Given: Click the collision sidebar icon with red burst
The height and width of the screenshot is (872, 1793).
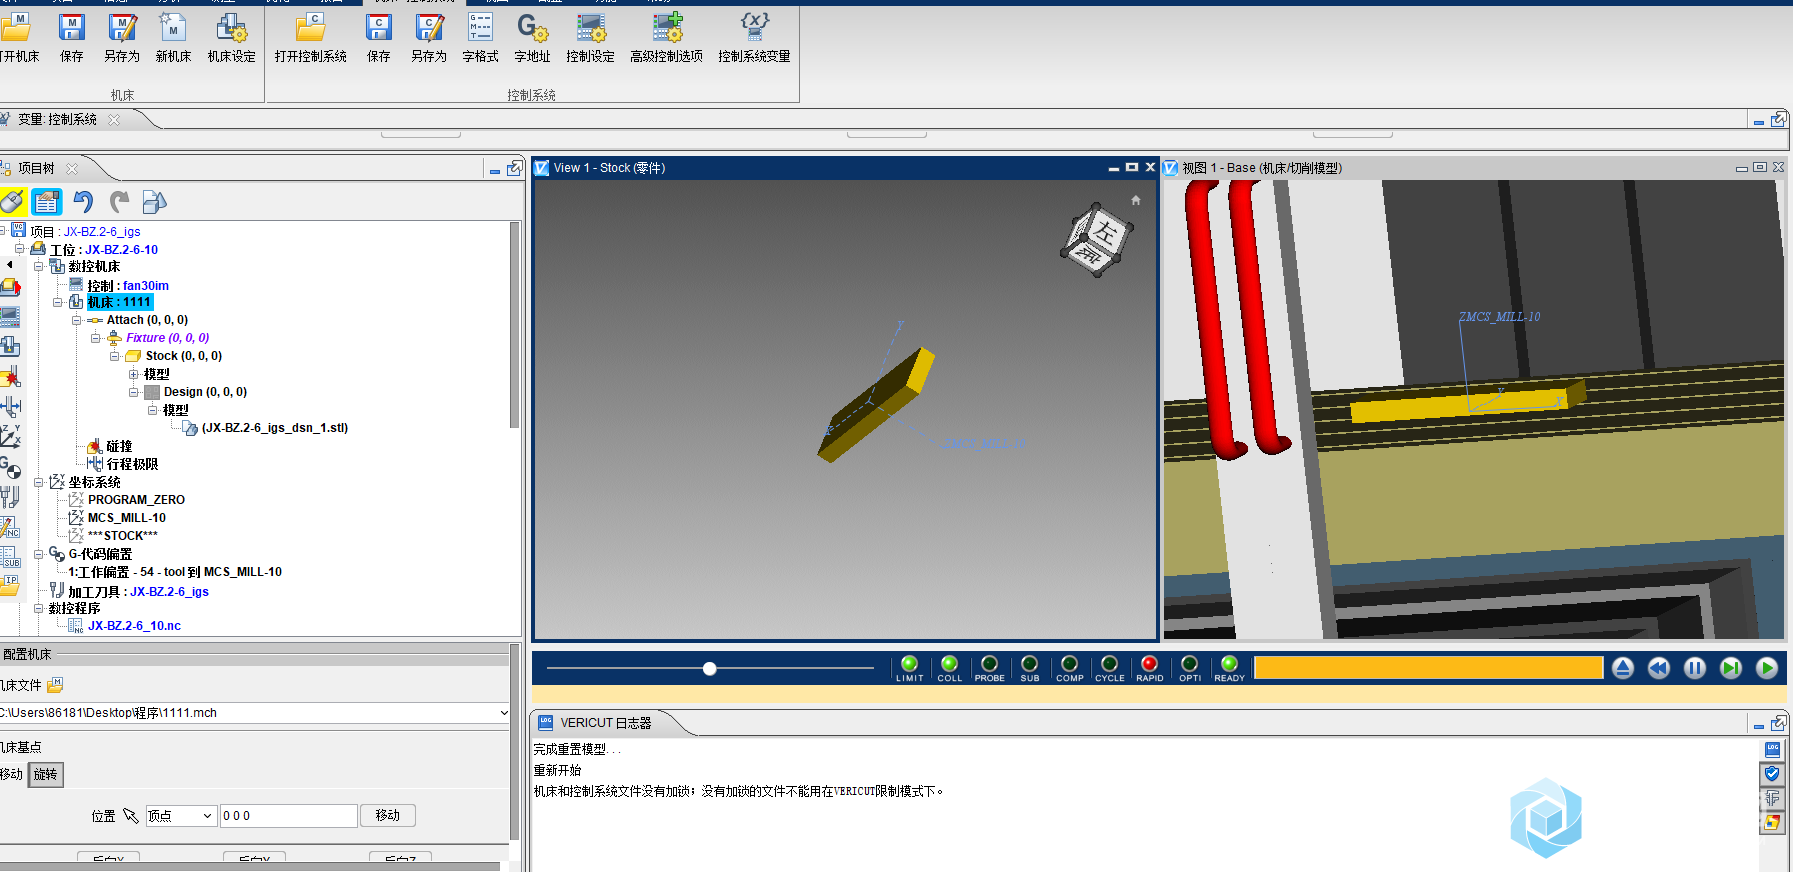Looking at the screenshot, I should click(x=10, y=377).
